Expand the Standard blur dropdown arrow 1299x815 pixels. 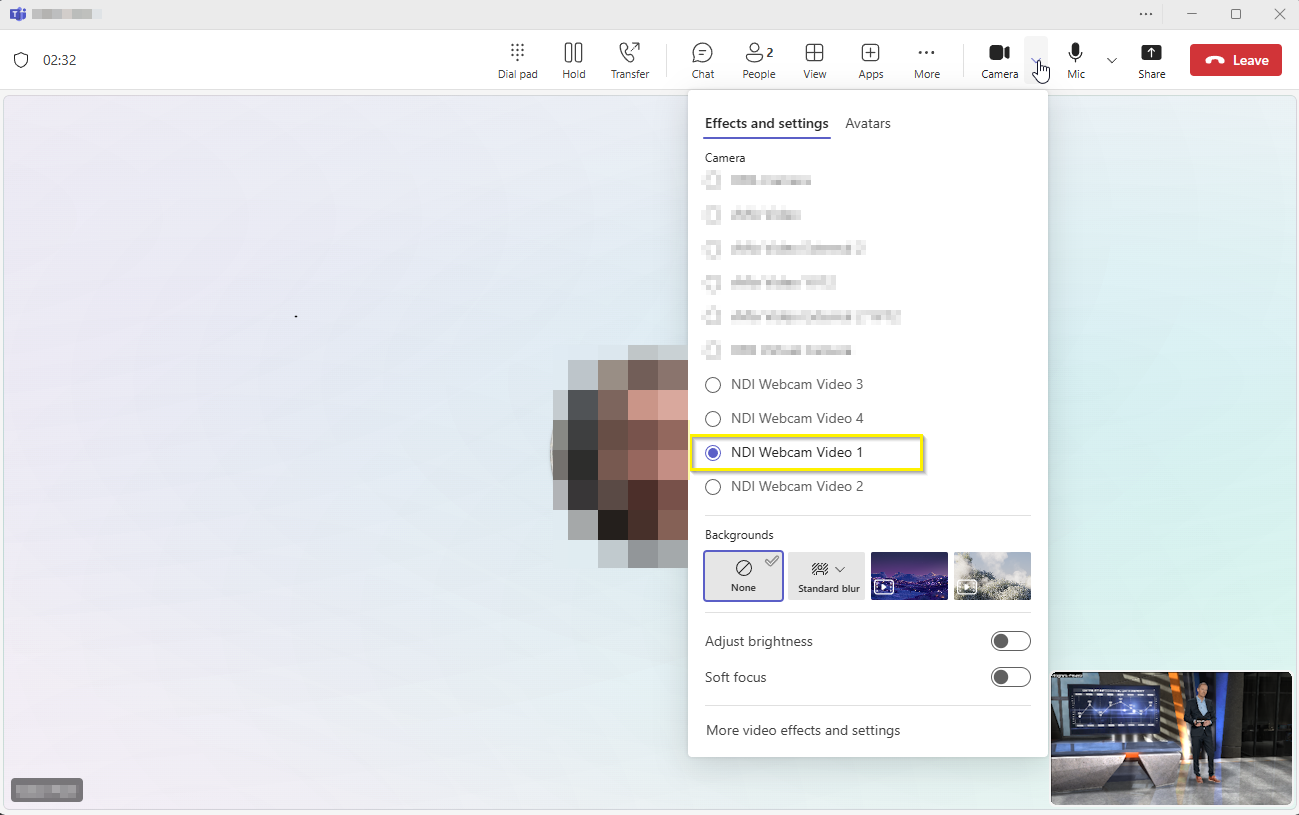pyautogui.click(x=840, y=569)
